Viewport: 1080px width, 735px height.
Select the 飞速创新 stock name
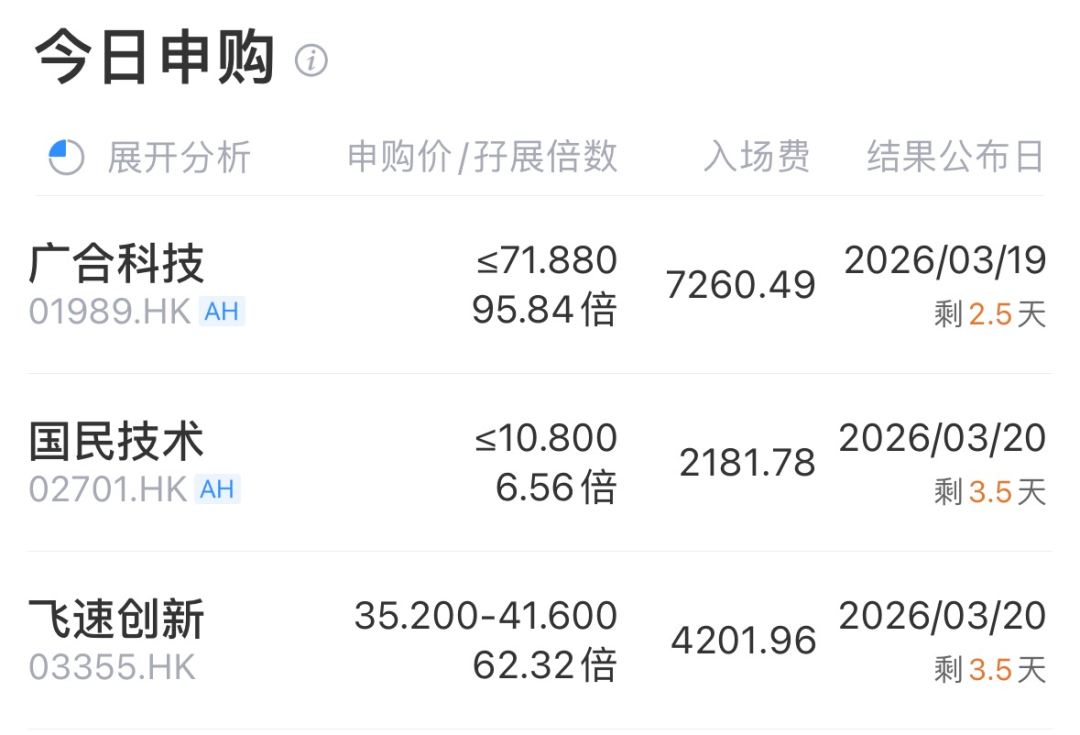pyautogui.click(x=115, y=619)
